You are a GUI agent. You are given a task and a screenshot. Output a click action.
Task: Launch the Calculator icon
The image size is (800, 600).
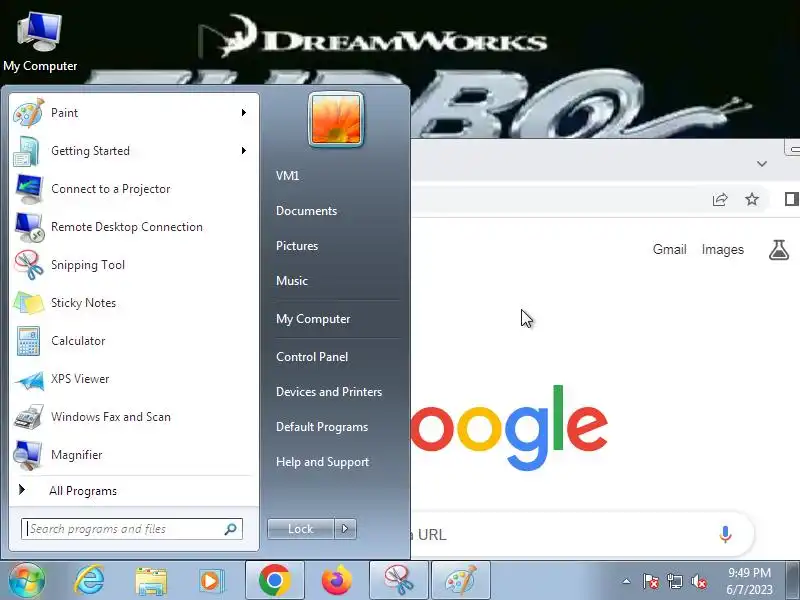29,341
